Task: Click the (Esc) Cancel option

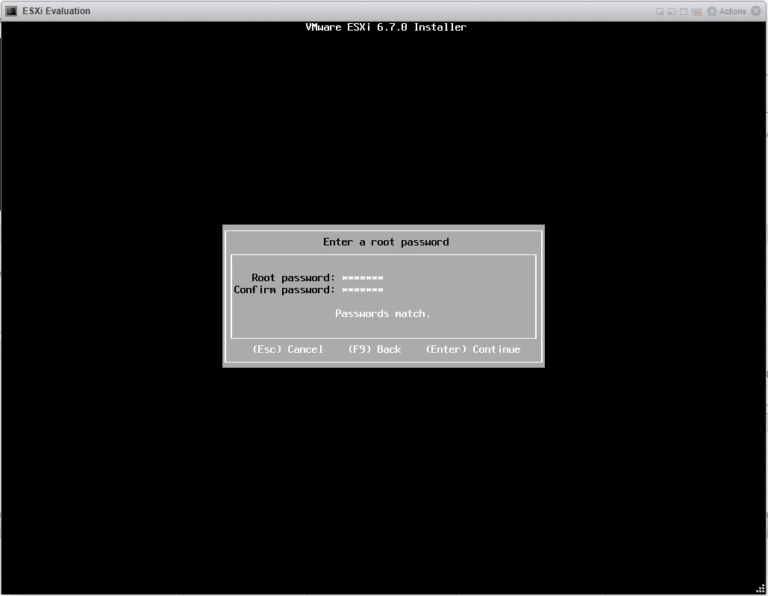Action: click(x=288, y=349)
